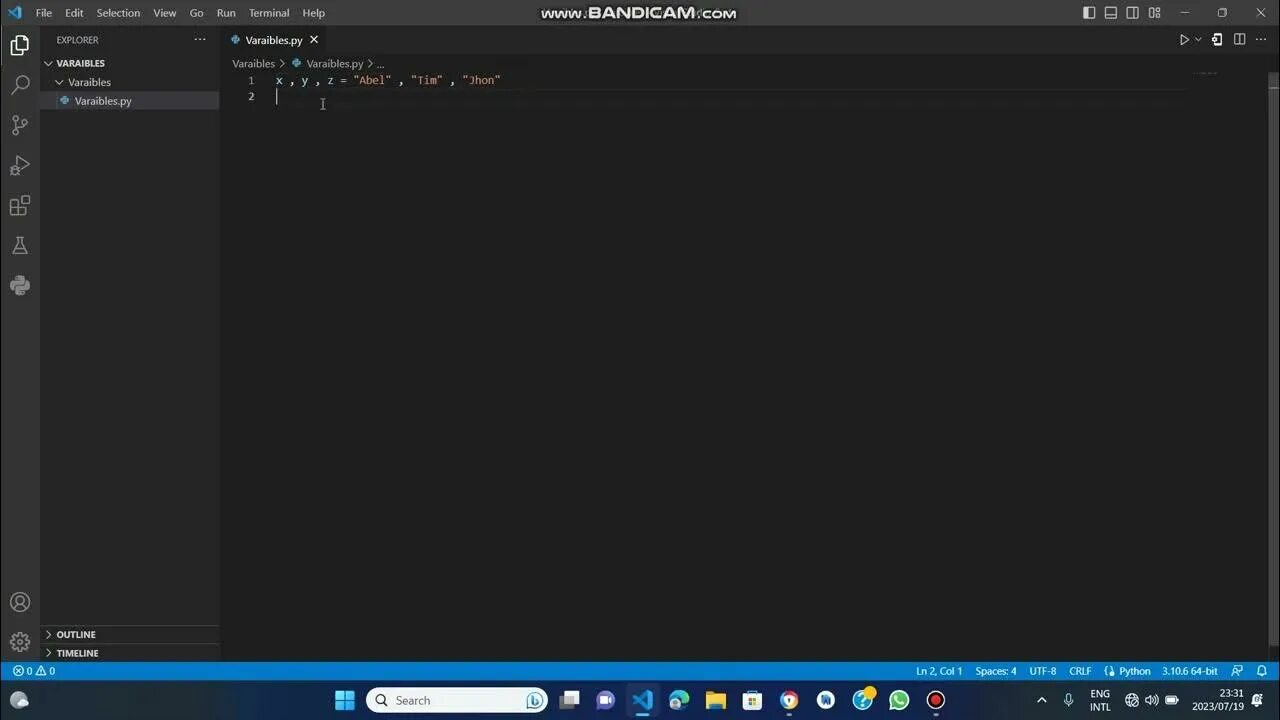This screenshot has height=720, width=1280.
Task: Open the Run and Debug view
Action: [x=20, y=165]
